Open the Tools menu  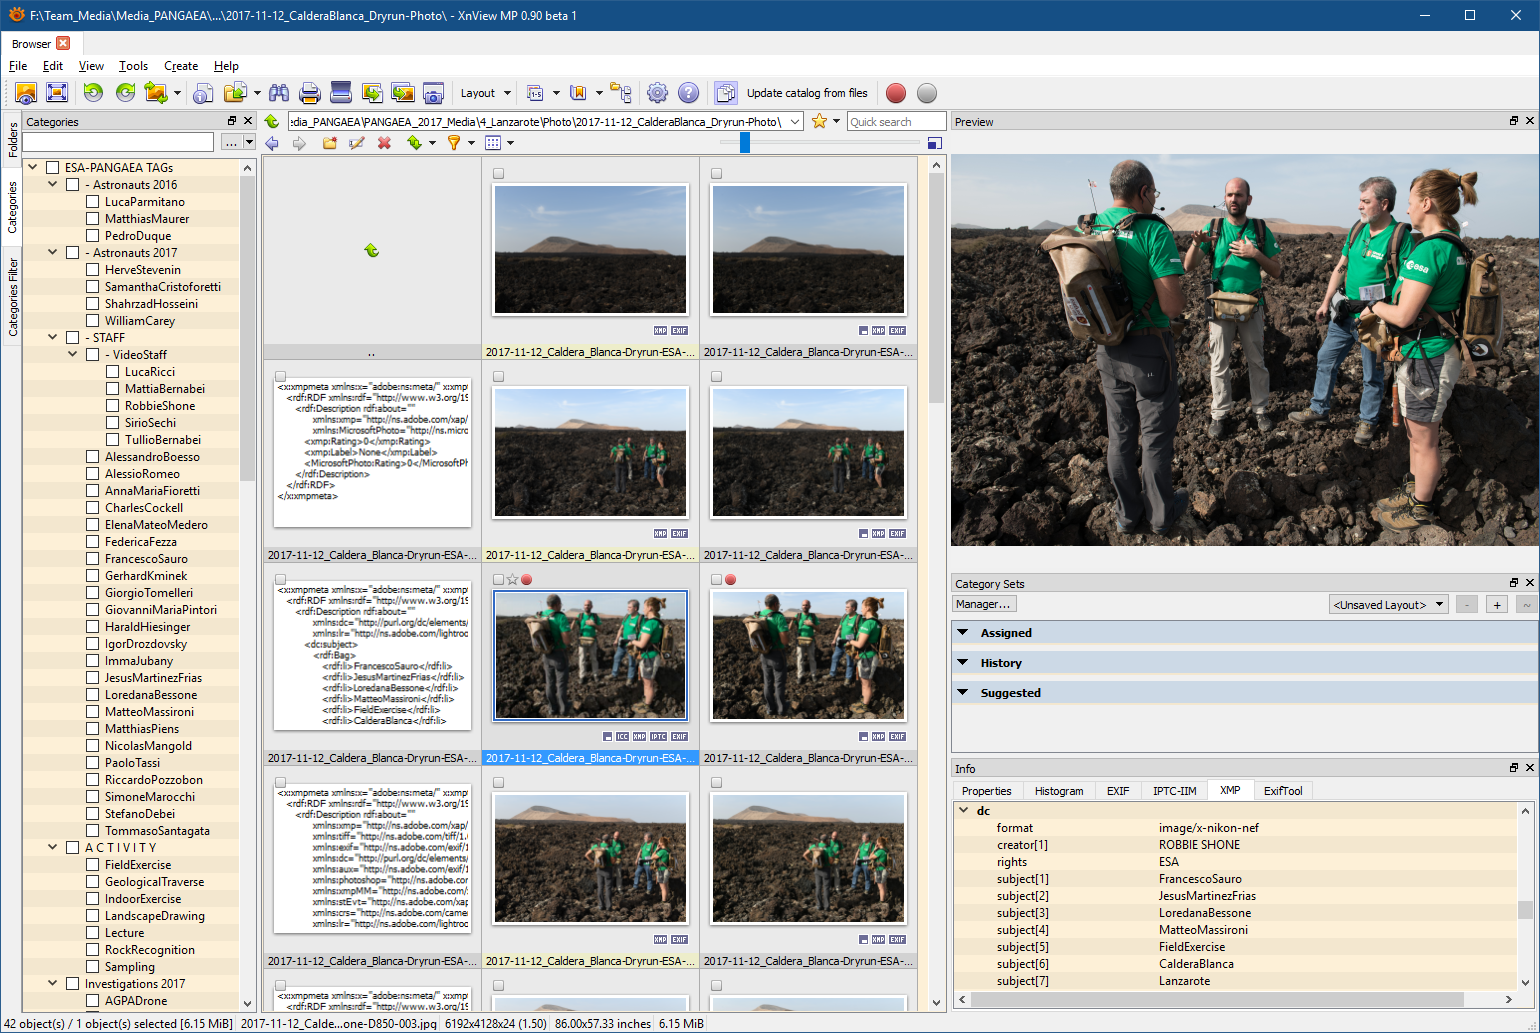133,66
